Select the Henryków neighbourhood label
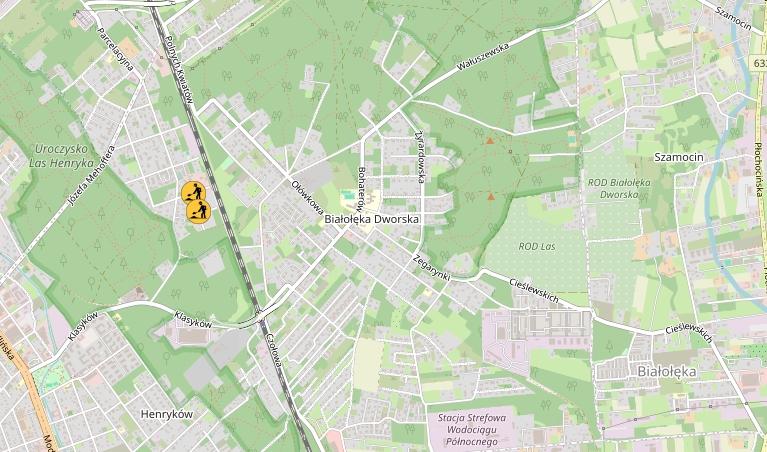This screenshot has height=452, width=767. pos(167,414)
